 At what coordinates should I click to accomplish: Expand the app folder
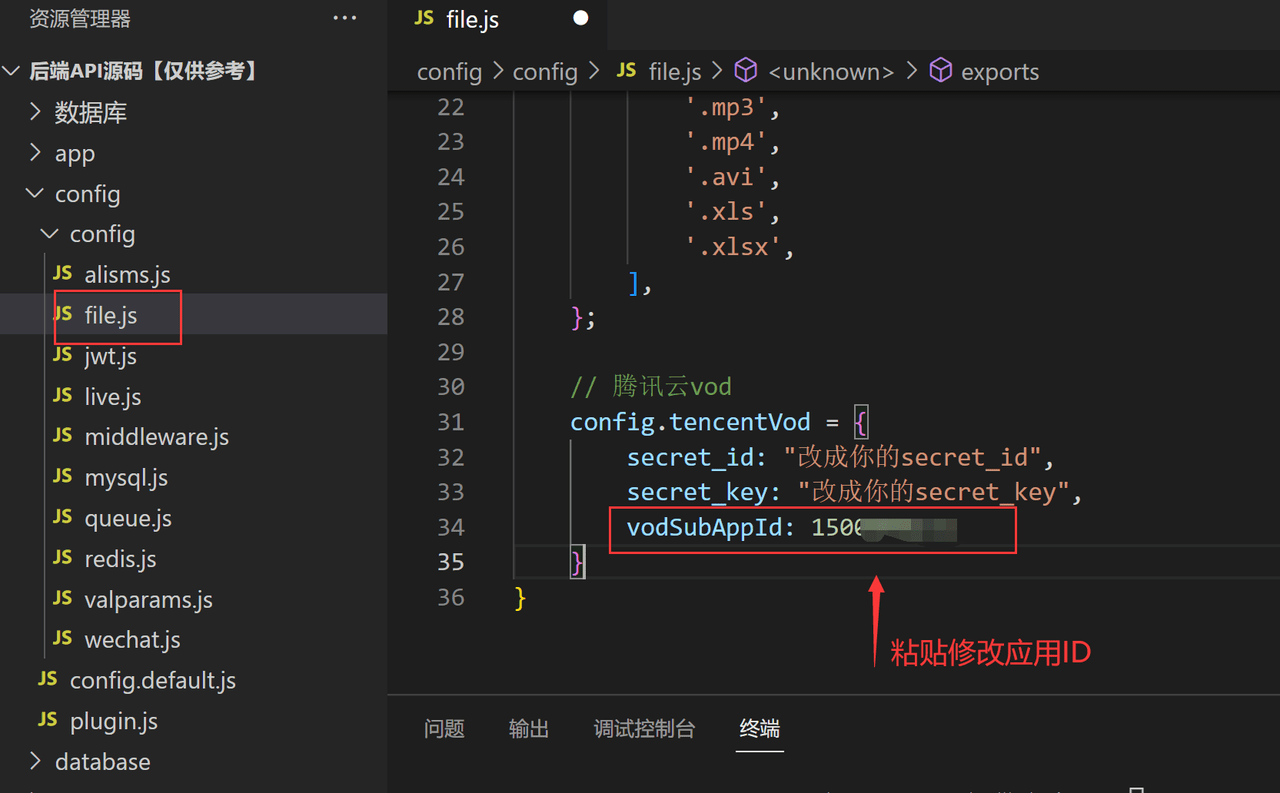click(35, 152)
